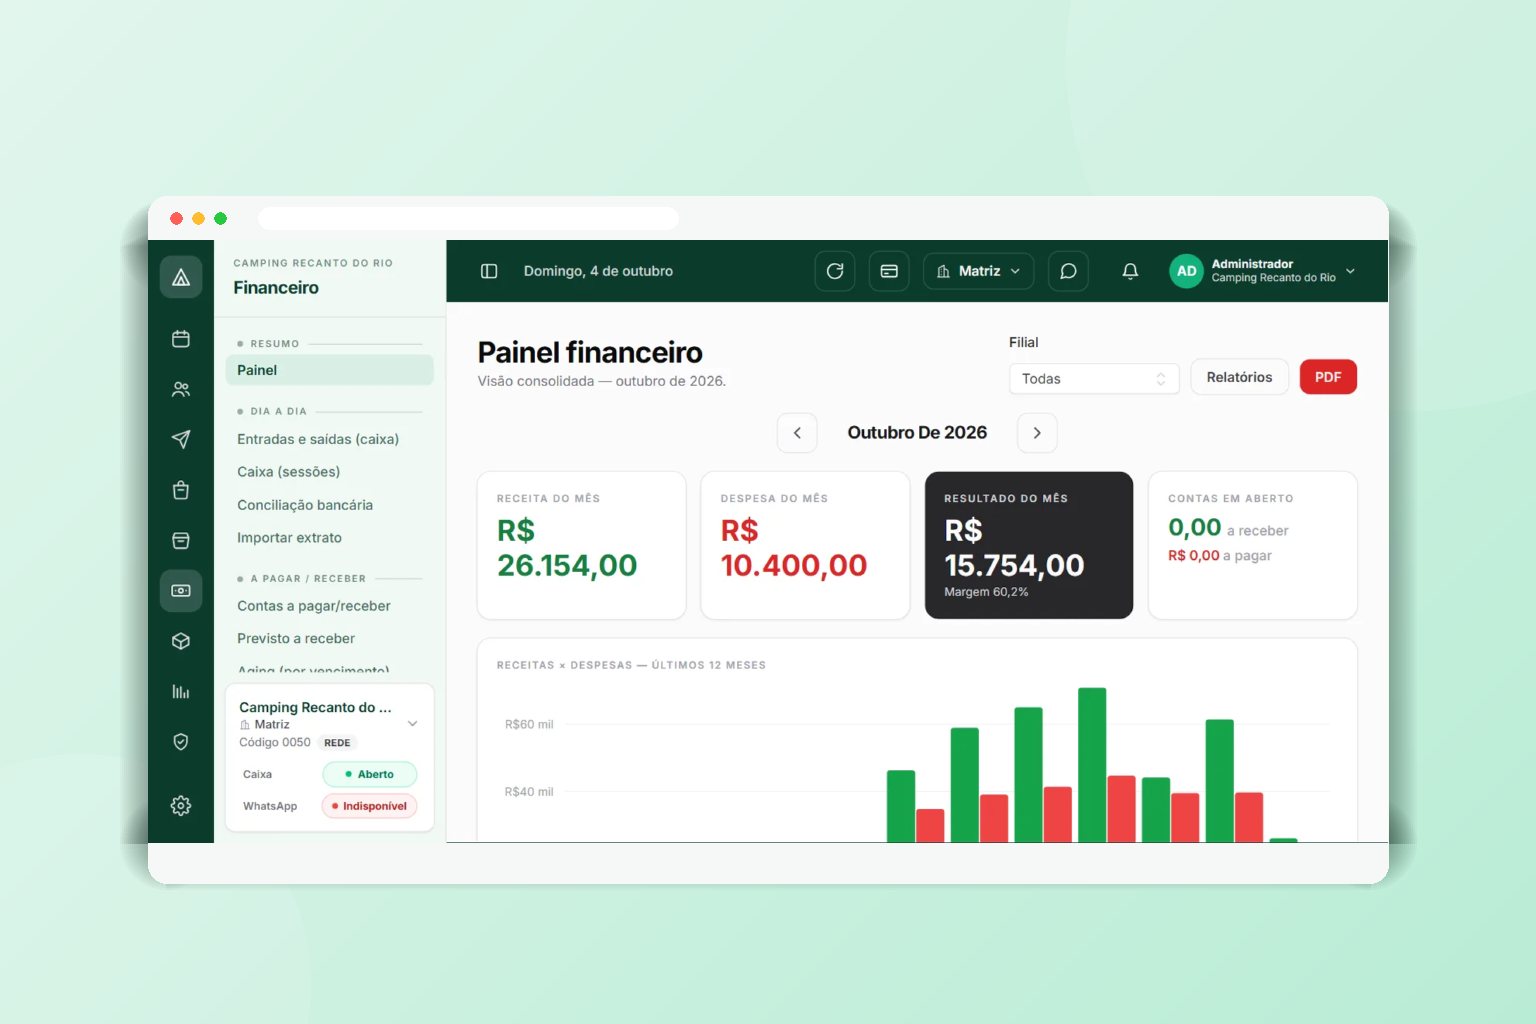This screenshot has width=1536, height=1024.
Task: Toggle the sidebar panel icon in the top bar
Action: point(489,271)
